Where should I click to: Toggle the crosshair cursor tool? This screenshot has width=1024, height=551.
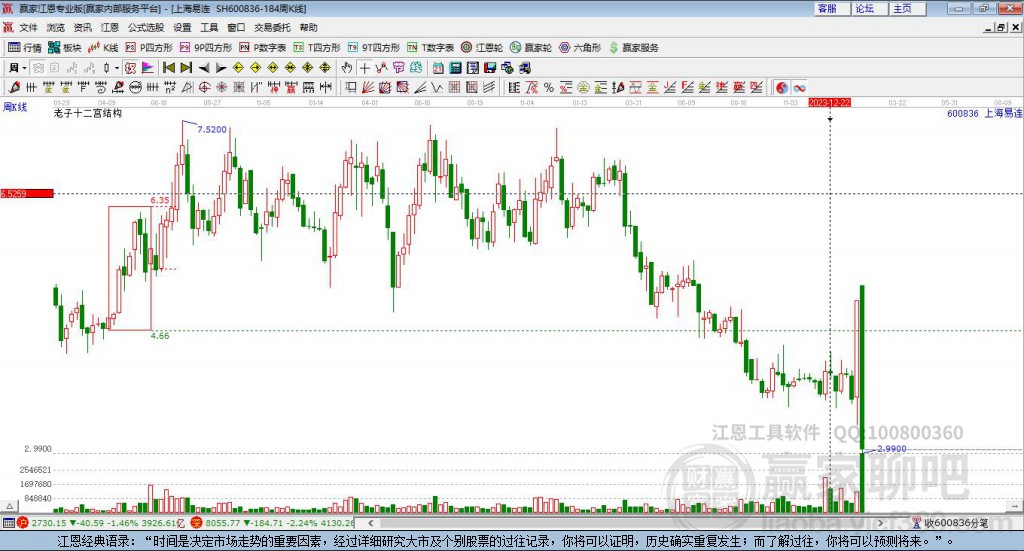coord(364,68)
